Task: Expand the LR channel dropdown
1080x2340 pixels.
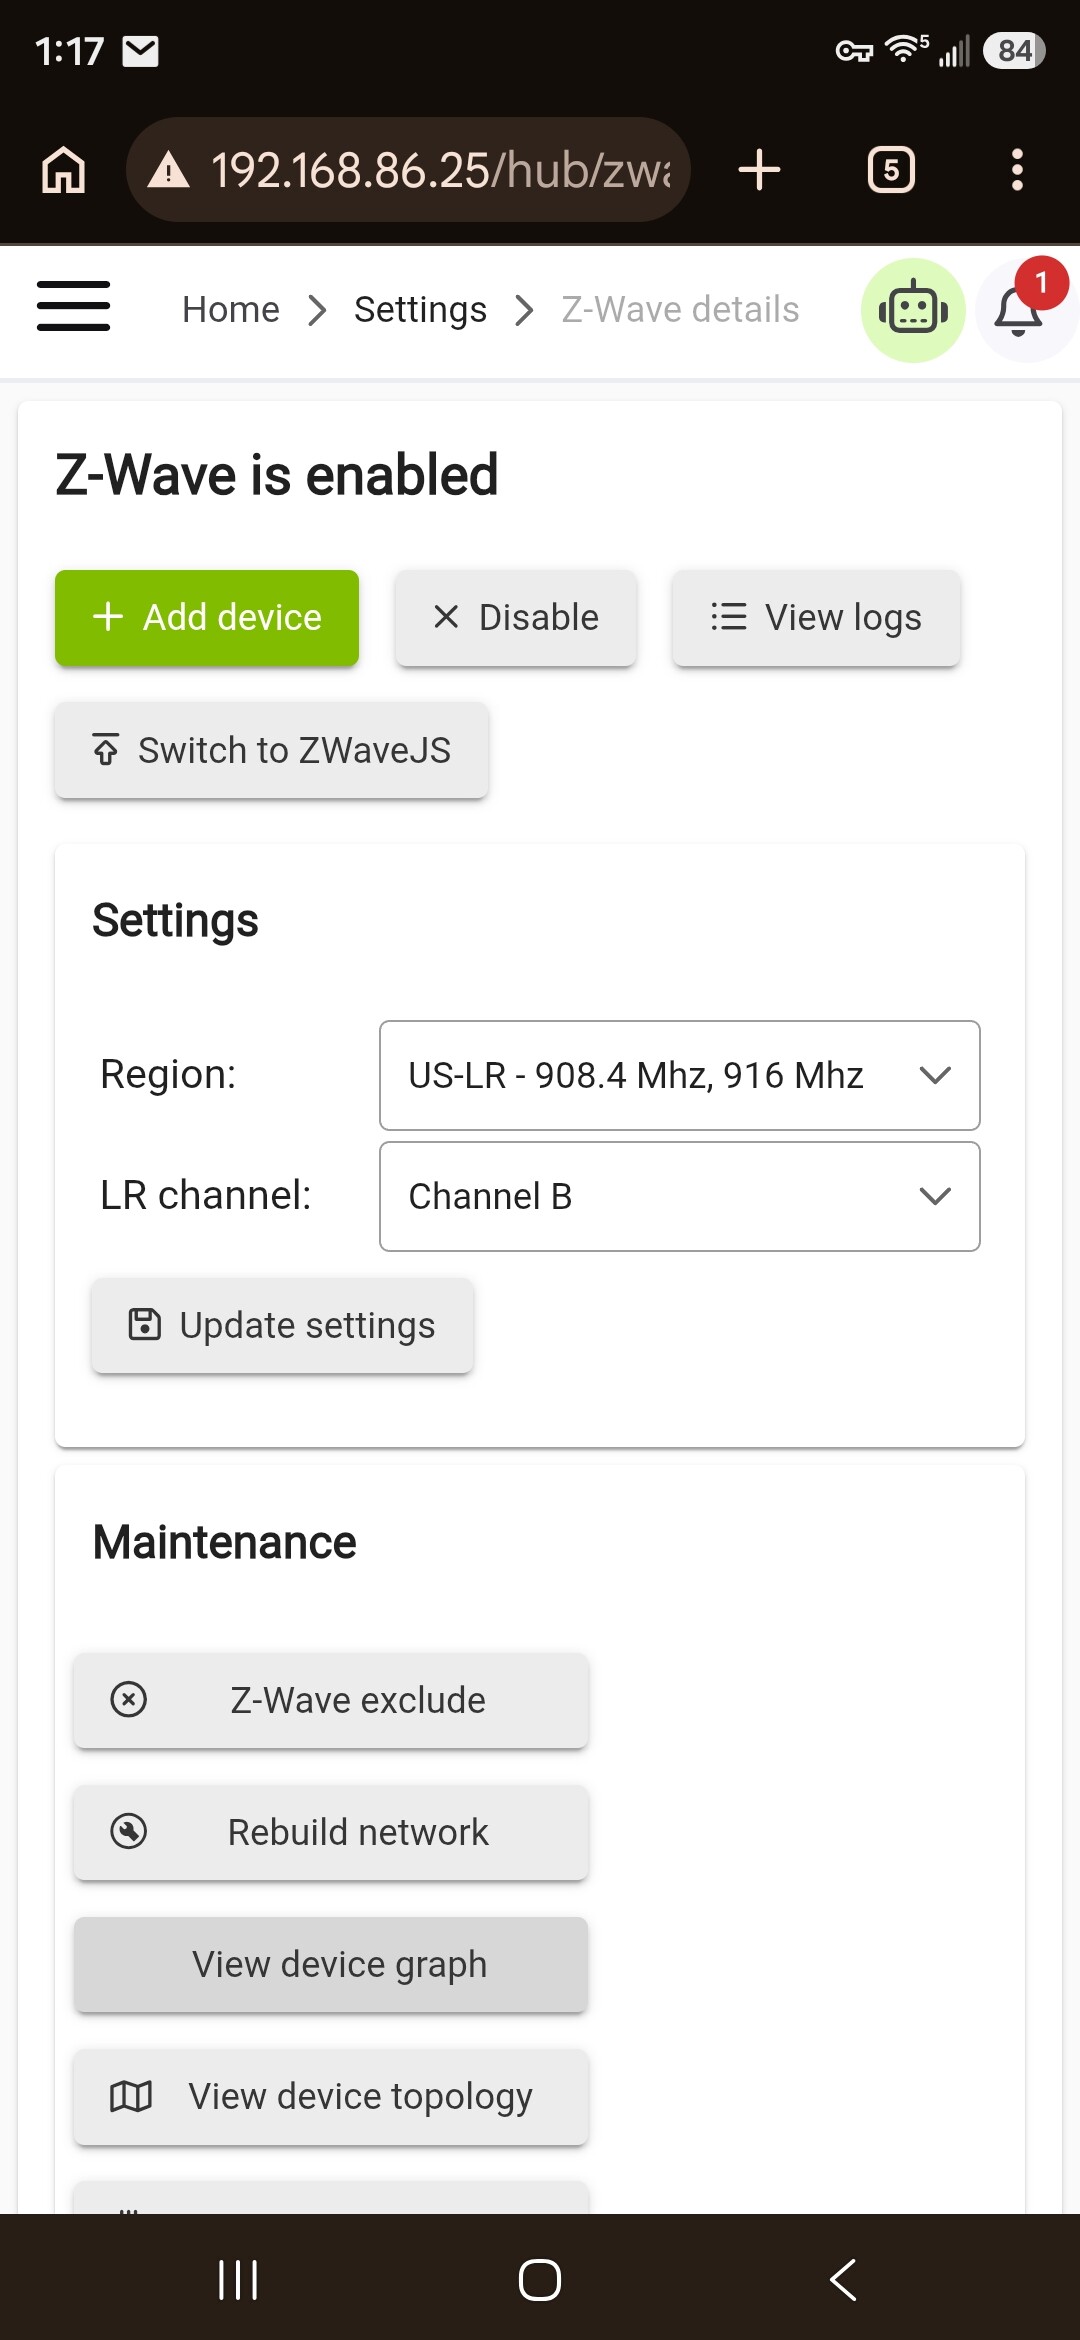Action: 680,1196
